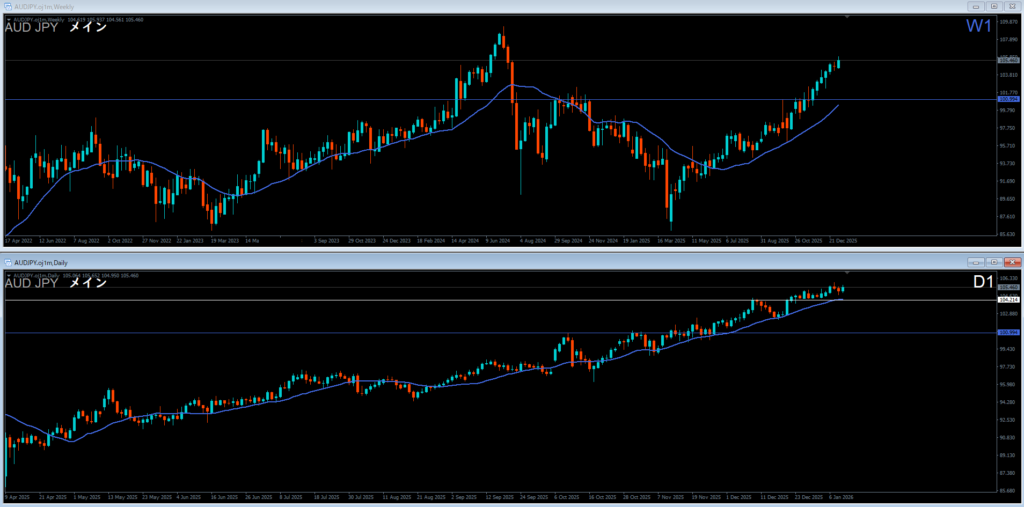Viewport: 1024px width, 507px height.
Task: Click the white D1 timeframe label
Action: [x=981, y=283]
